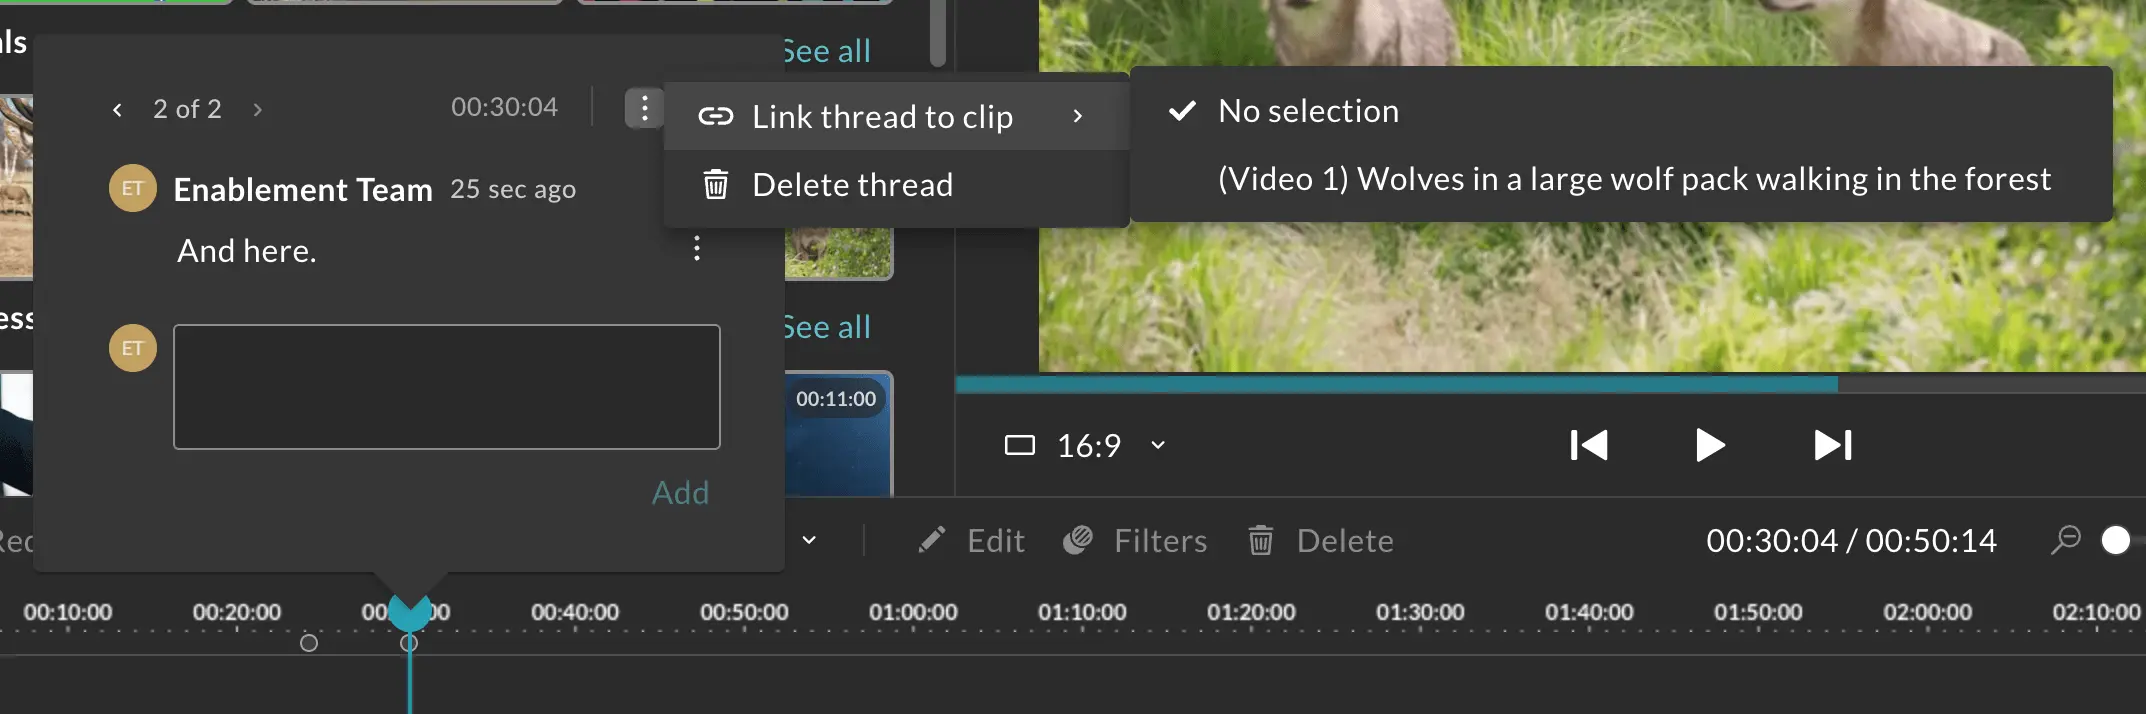Select the 00:11:00 media thumbnail
2146x714 pixels.
838,434
